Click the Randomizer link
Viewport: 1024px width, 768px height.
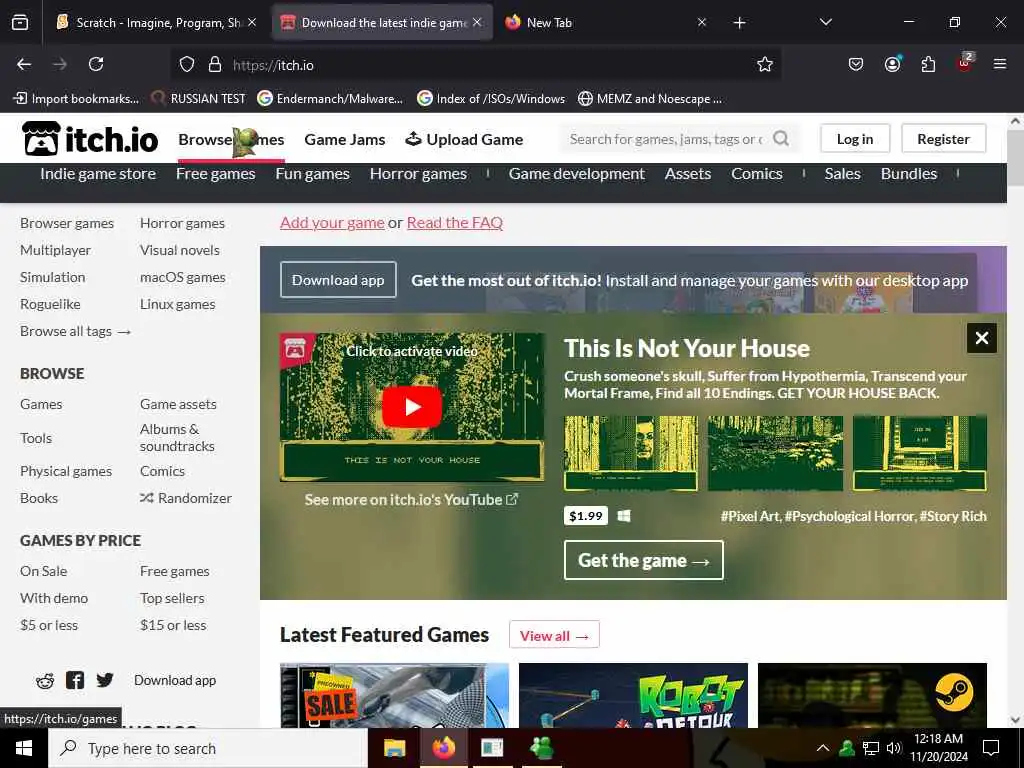click(x=186, y=498)
